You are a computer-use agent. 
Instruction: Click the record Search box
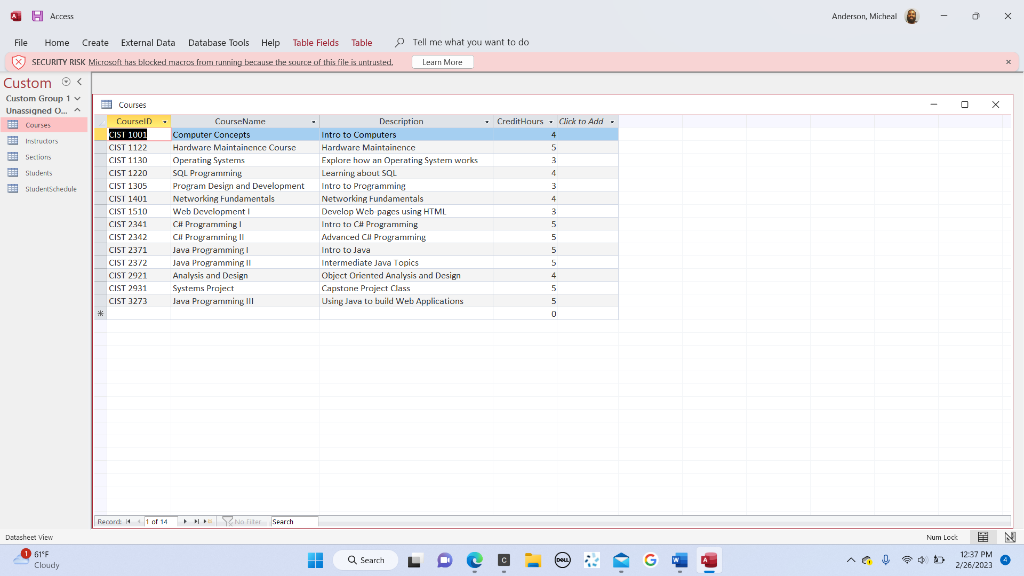(x=294, y=521)
